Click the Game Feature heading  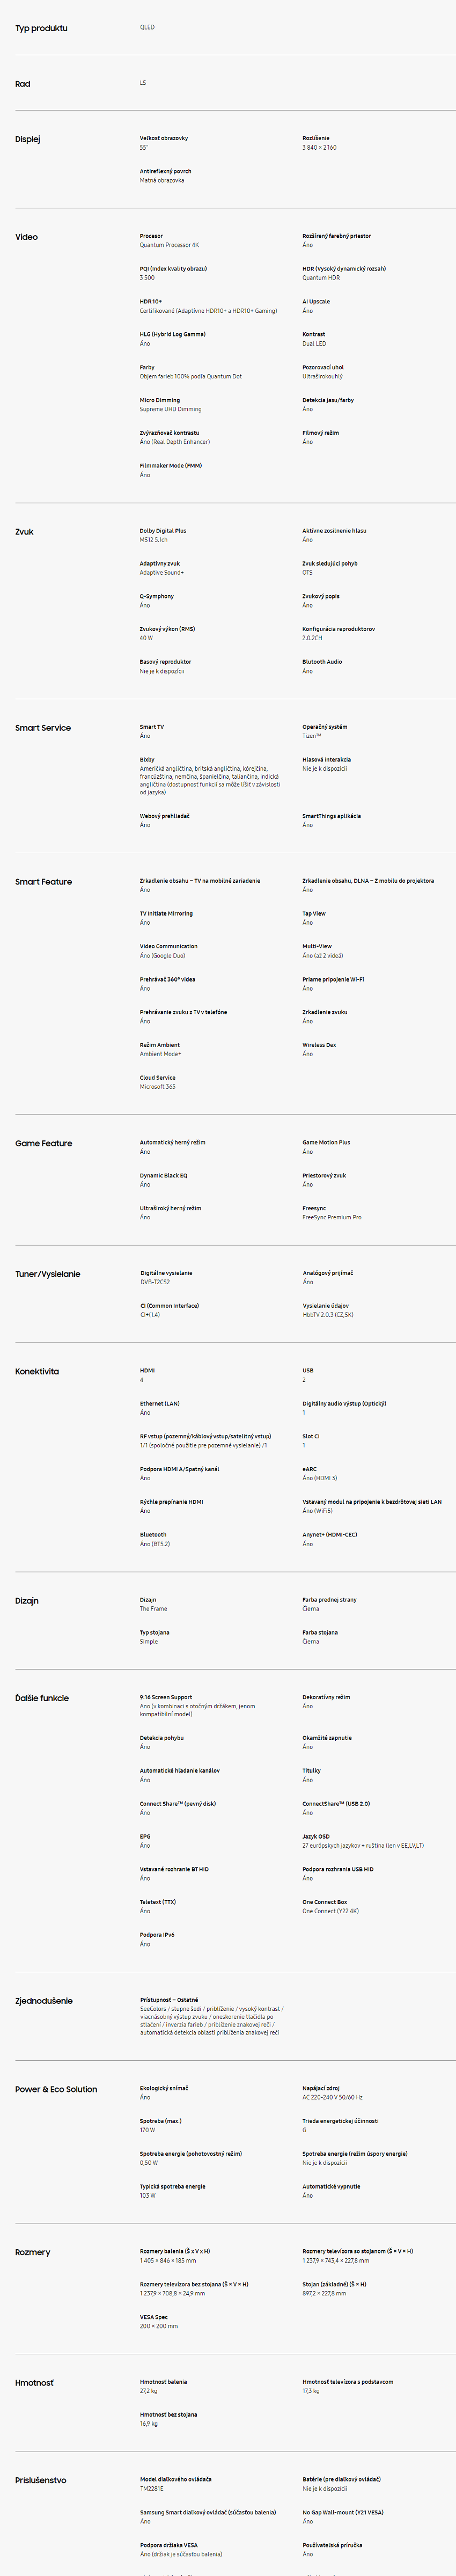(43, 1143)
